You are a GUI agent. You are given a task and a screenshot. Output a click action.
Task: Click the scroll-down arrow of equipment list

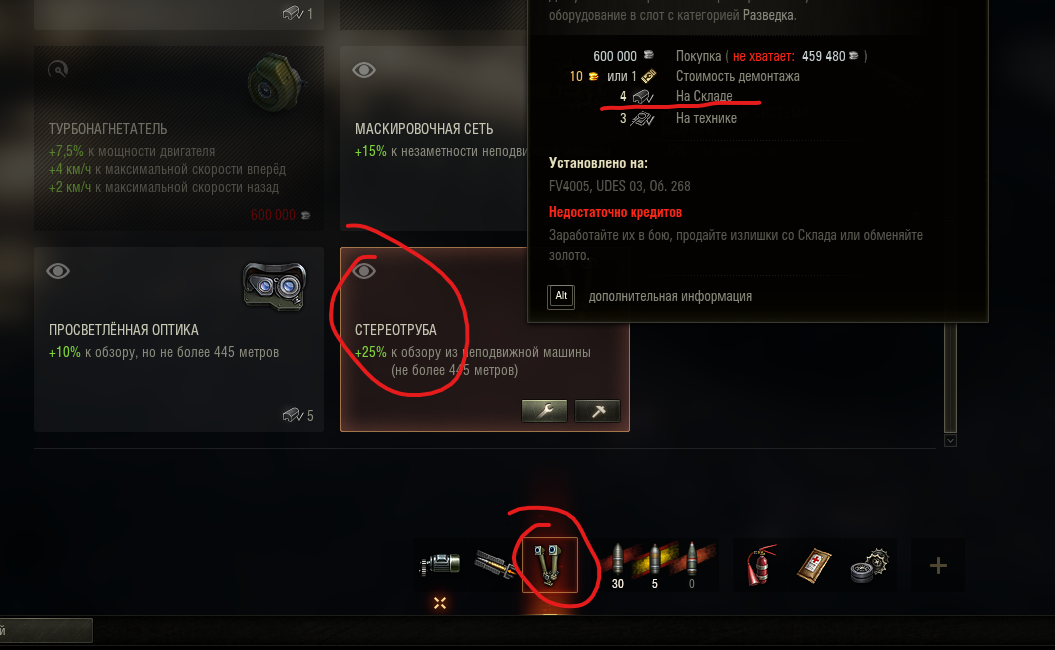point(950,441)
